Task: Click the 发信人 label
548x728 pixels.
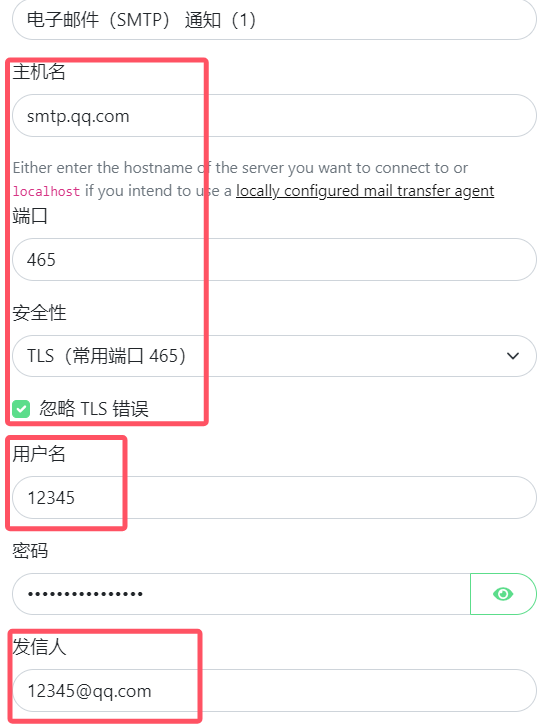Action: click(x=39, y=647)
